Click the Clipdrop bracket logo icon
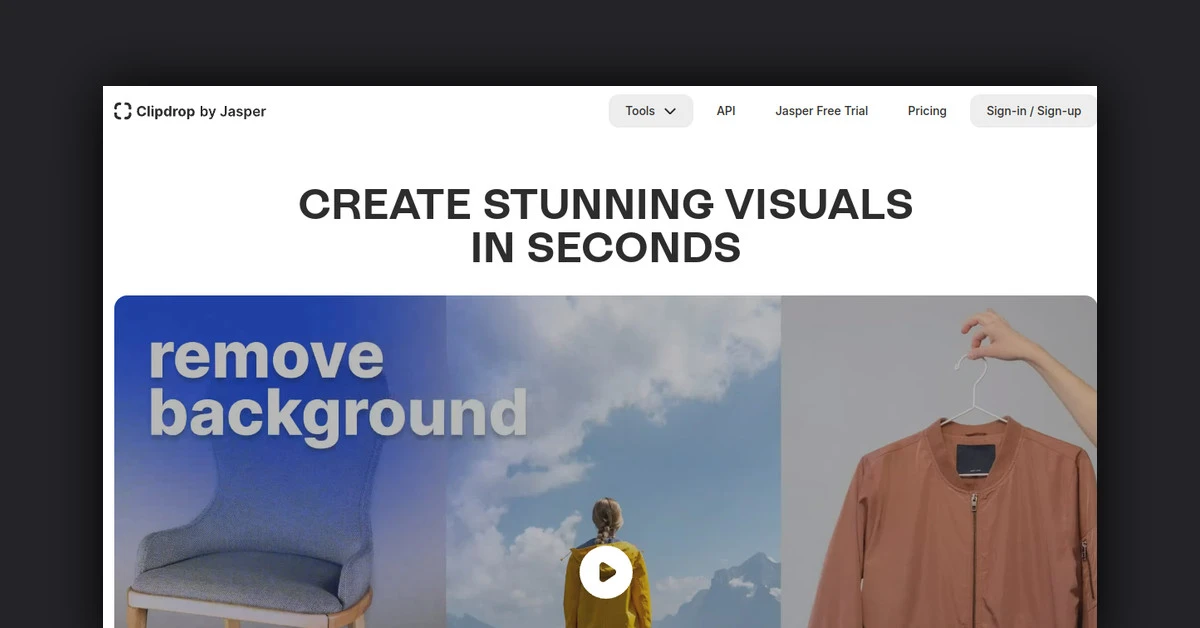The width and height of the screenshot is (1200, 628). pyautogui.click(x=122, y=111)
